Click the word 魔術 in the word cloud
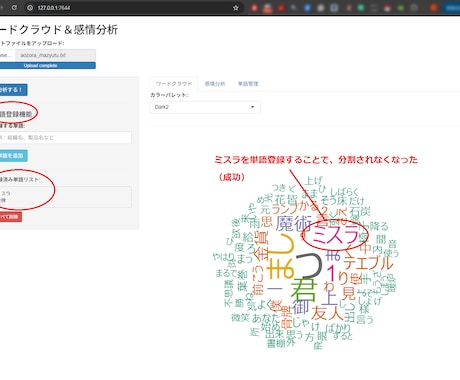This screenshot has height=380, width=460. click(294, 223)
